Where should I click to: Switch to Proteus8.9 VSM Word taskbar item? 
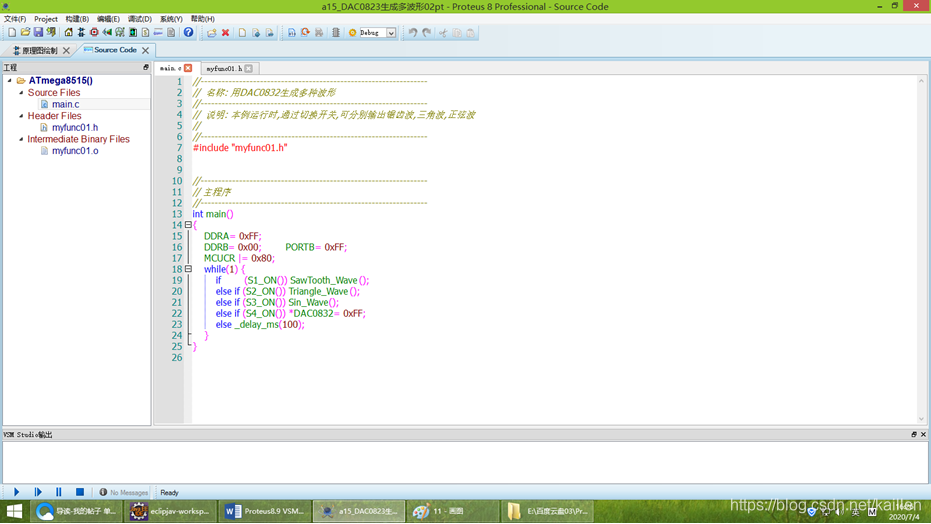[x=265, y=511]
